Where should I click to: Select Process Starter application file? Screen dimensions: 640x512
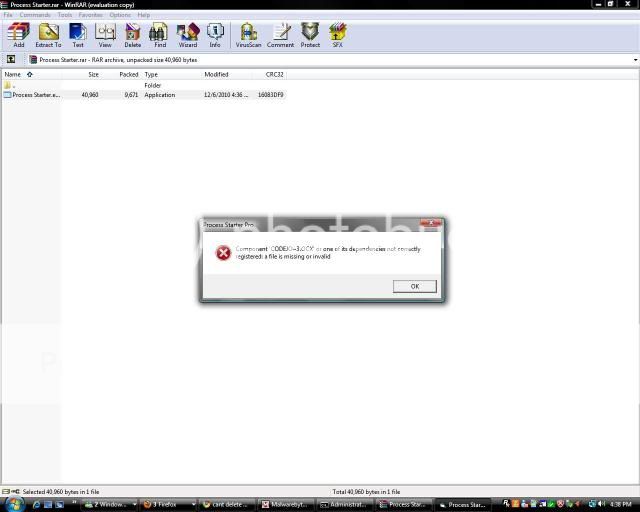point(35,95)
